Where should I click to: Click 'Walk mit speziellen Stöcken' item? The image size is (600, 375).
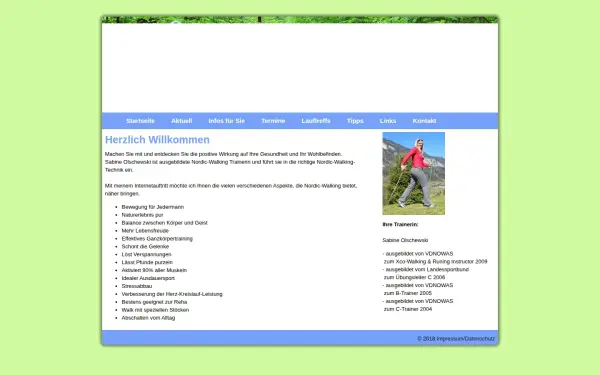coord(155,310)
